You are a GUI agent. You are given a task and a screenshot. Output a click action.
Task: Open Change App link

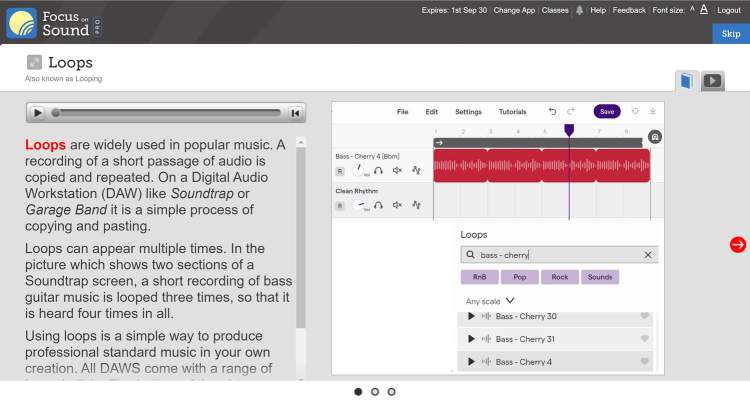(x=514, y=10)
